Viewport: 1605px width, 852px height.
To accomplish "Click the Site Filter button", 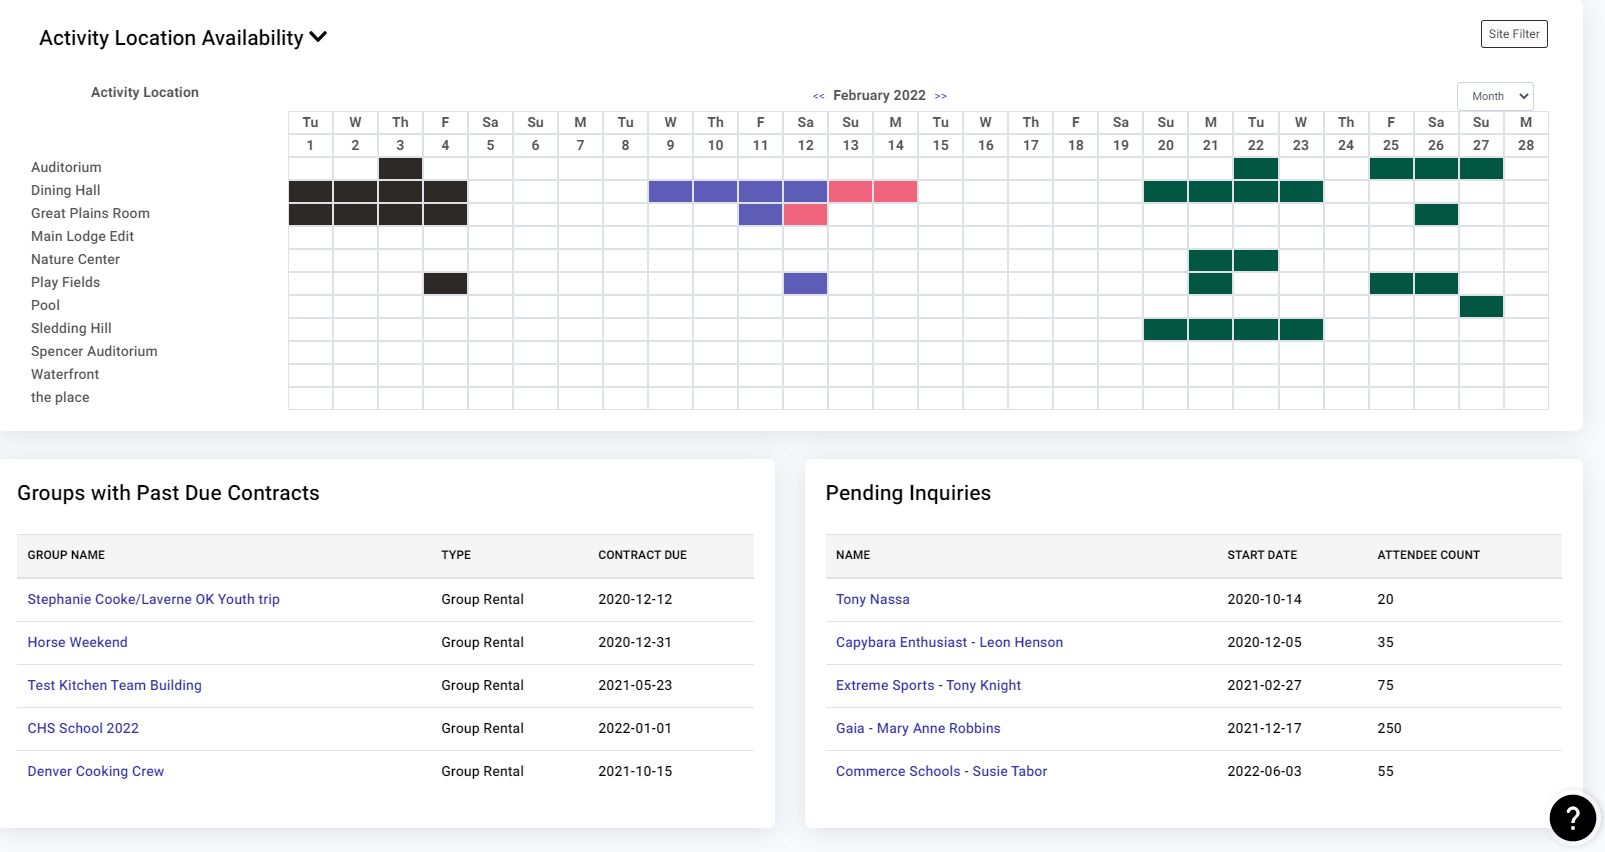I will (x=1514, y=34).
